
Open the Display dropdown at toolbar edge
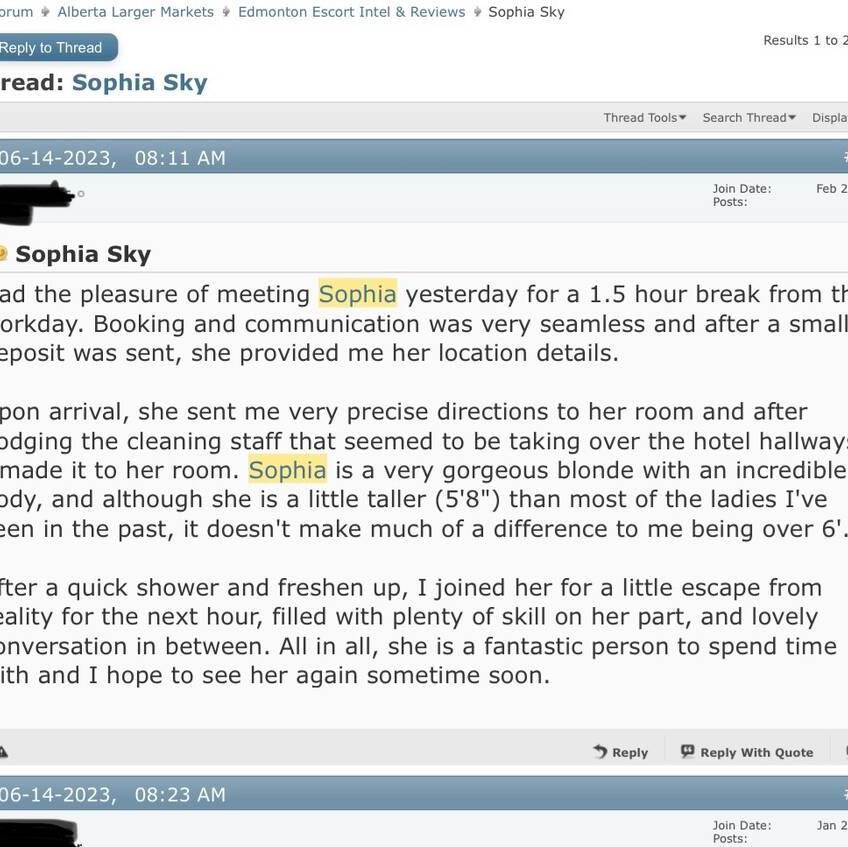(x=830, y=117)
